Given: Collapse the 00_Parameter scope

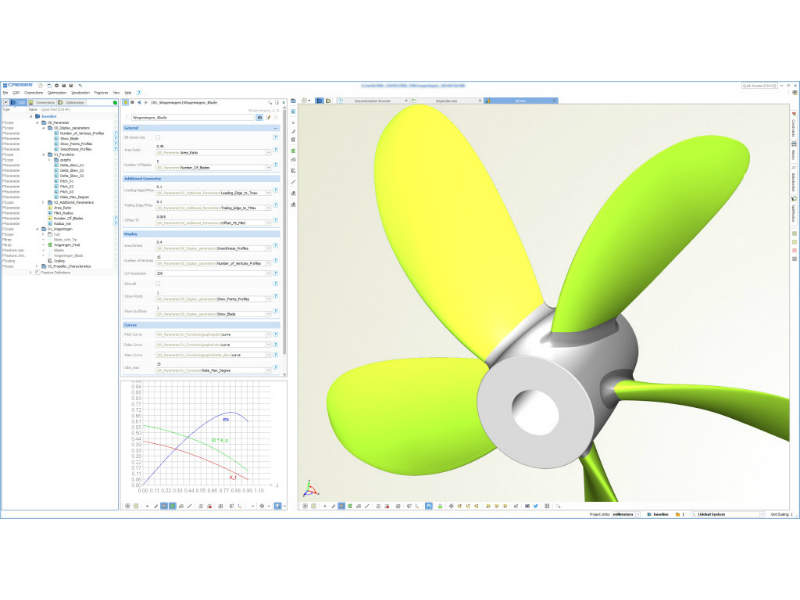Looking at the screenshot, I should 37,122.
